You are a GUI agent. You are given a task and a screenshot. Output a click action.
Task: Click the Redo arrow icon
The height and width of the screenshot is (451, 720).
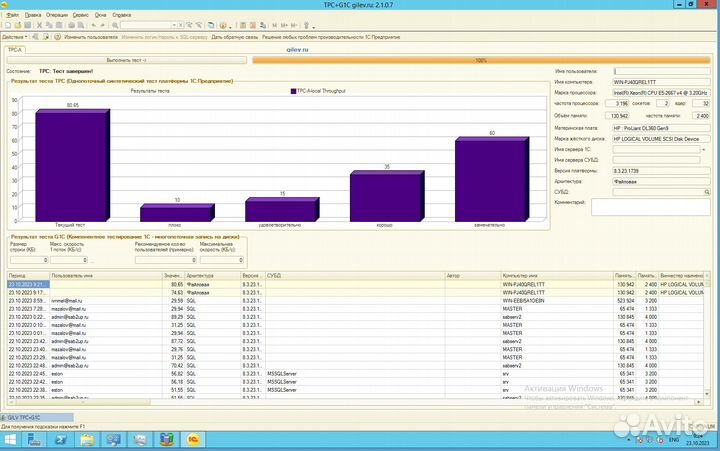coord(102,25)
